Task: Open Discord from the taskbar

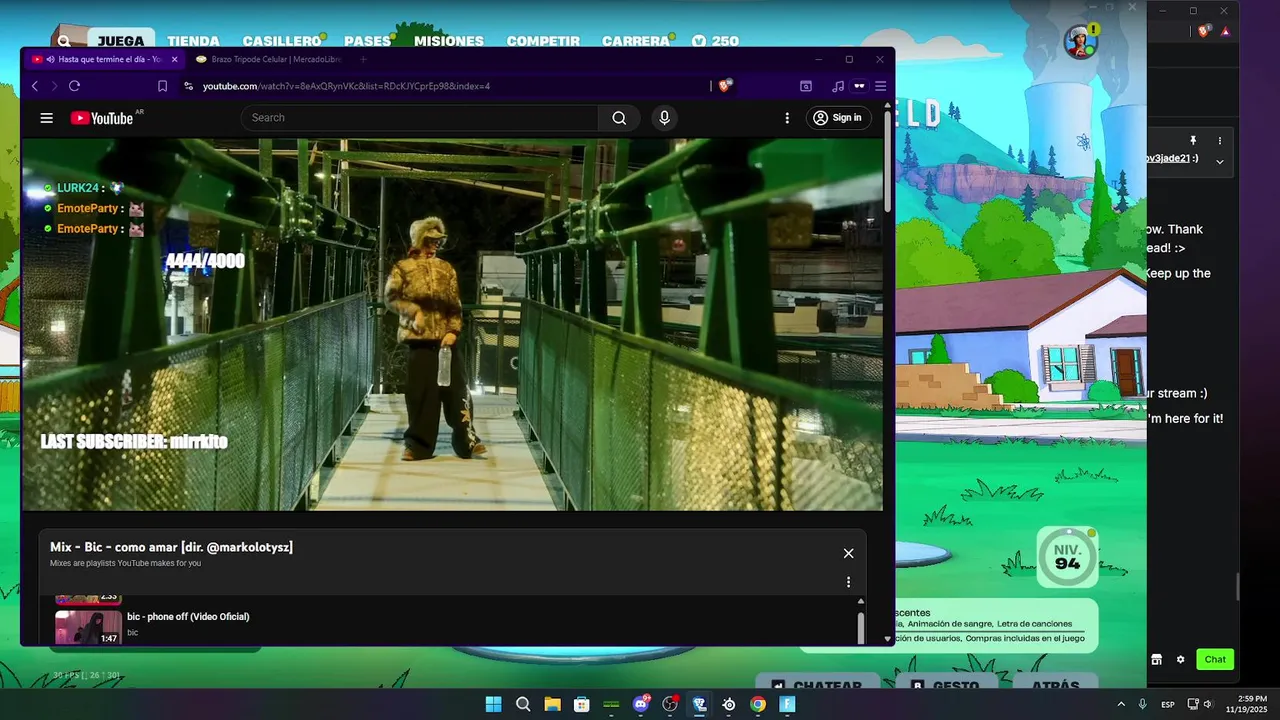Action: [641, 704]
